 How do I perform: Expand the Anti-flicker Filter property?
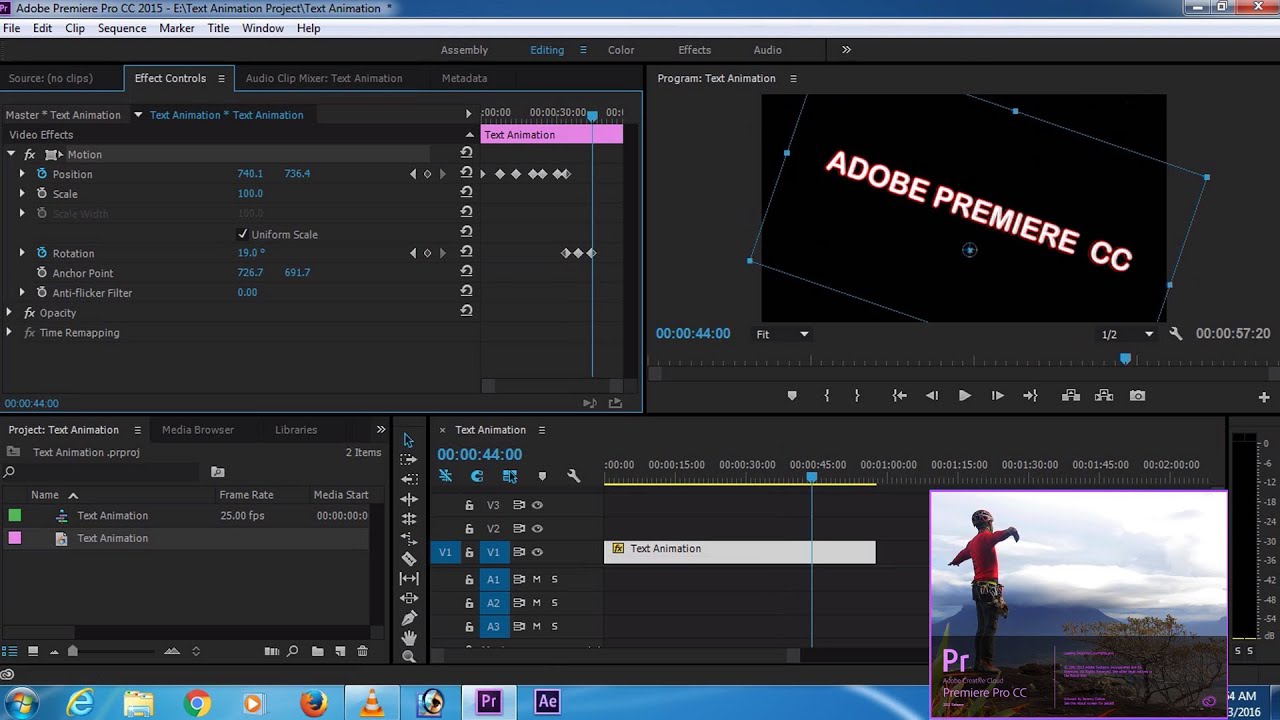click(22, 293)
